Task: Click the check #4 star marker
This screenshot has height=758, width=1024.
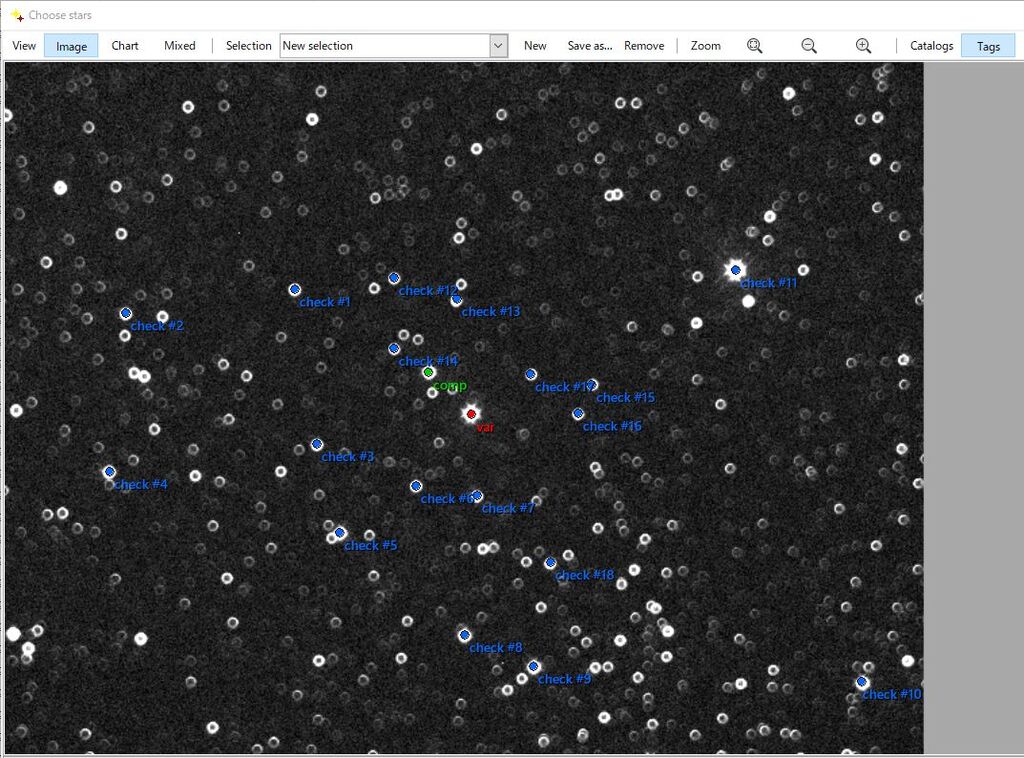Action: coord(110,471)
